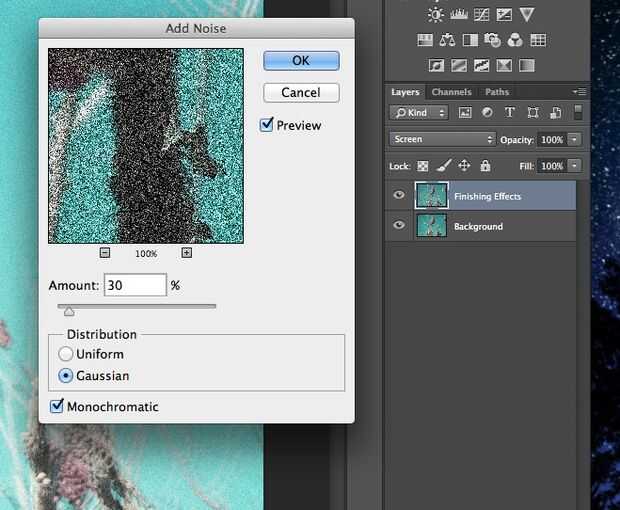This screenshot has height=510, width=620.
Task: Lock image pixels with brush icon
Action: (444, 166)
